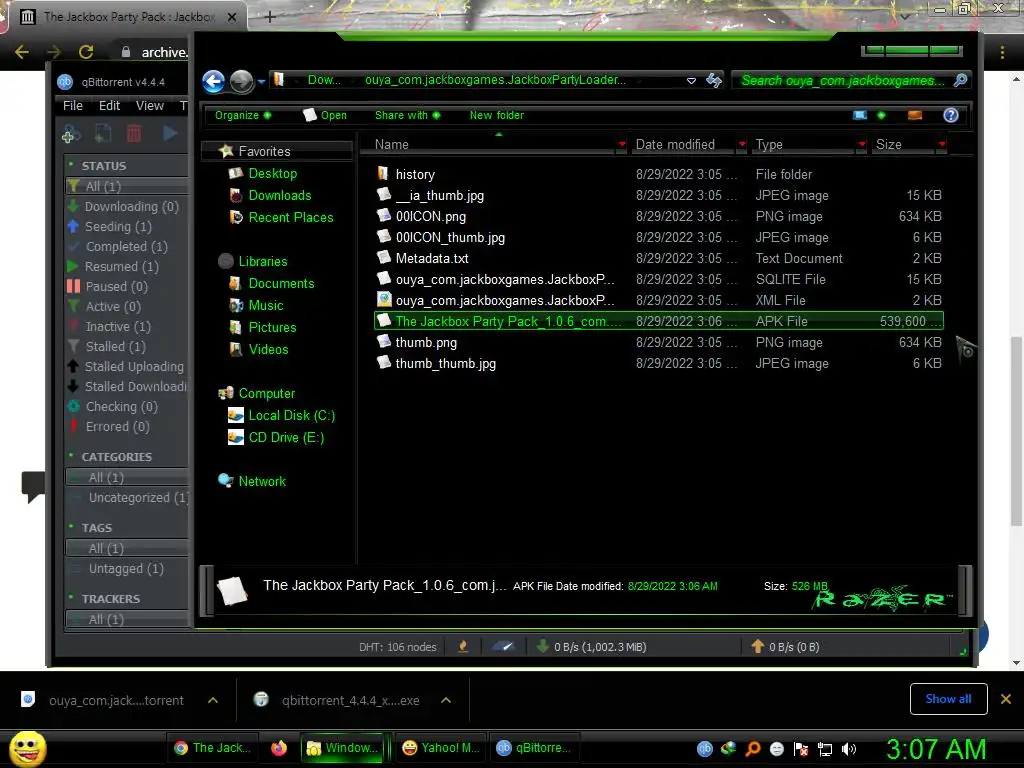Go back in Explorer navigation
The image size is (1024, 768).
pos(214,81)
